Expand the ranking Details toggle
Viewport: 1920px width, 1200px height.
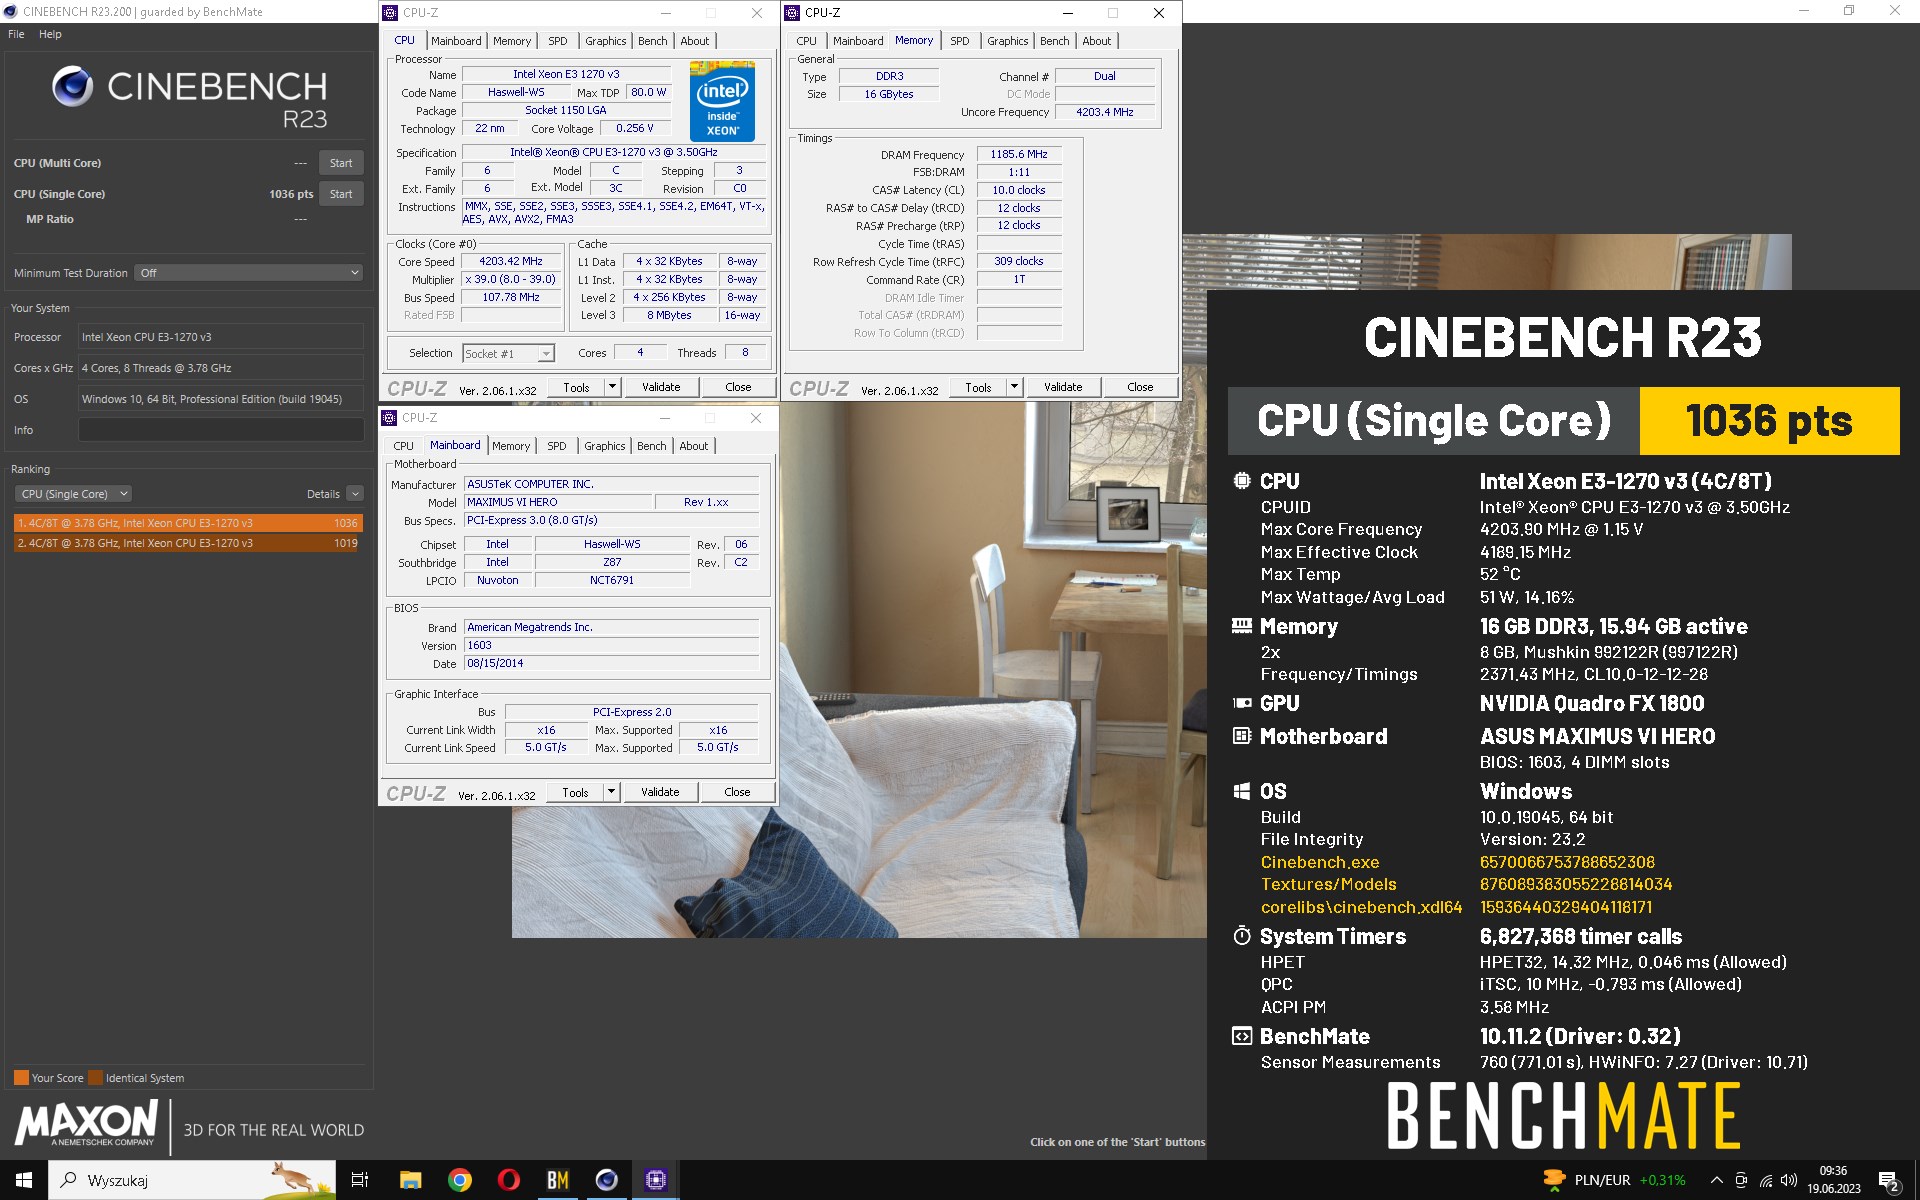(x=355, y=494)
